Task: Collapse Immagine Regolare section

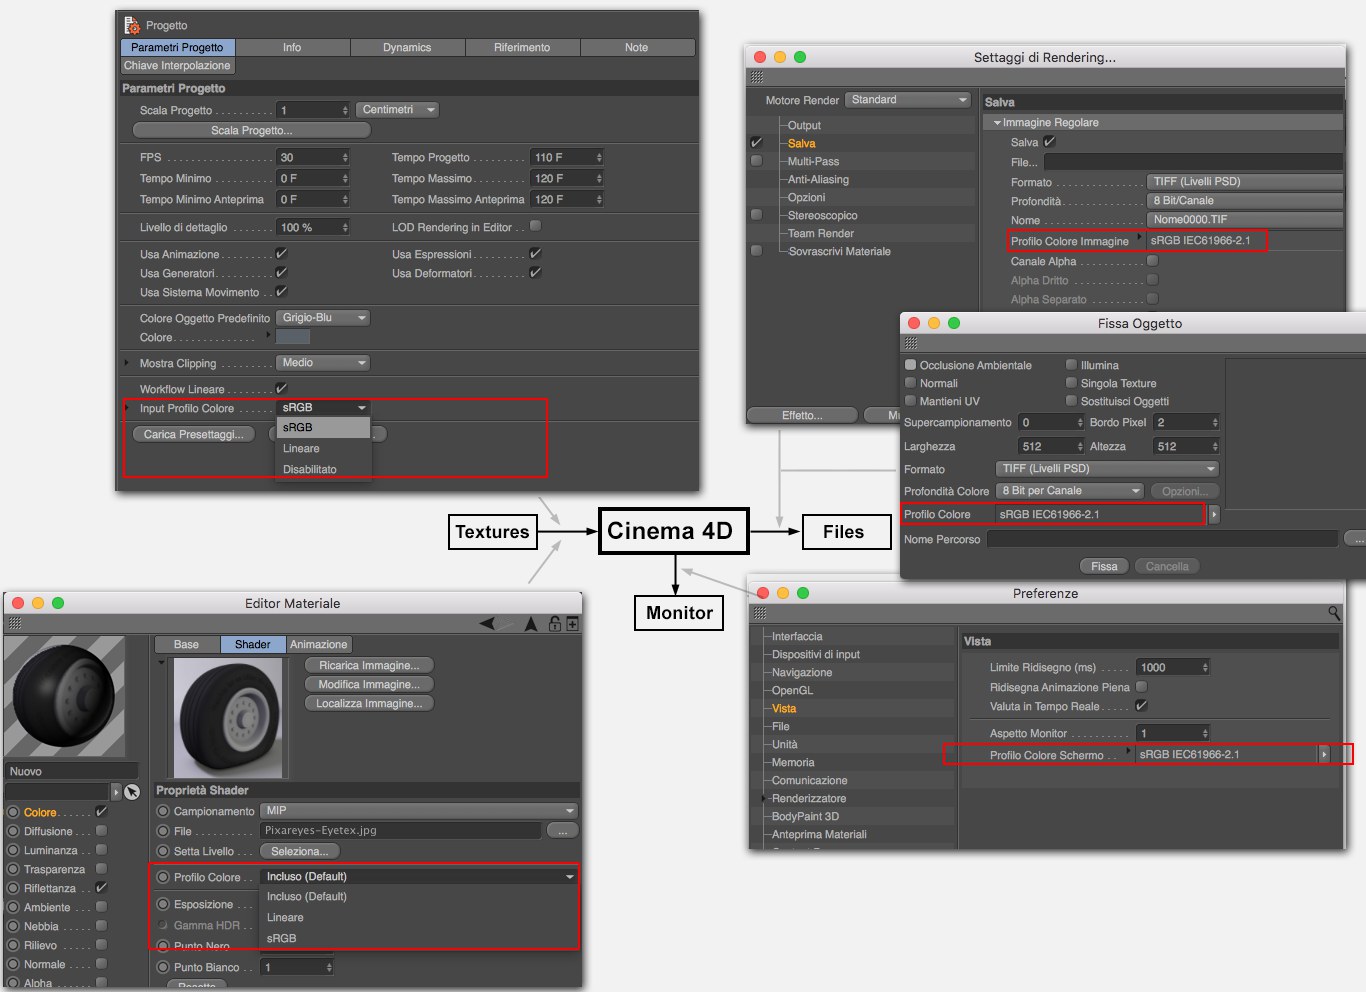Action: [997, 123]
